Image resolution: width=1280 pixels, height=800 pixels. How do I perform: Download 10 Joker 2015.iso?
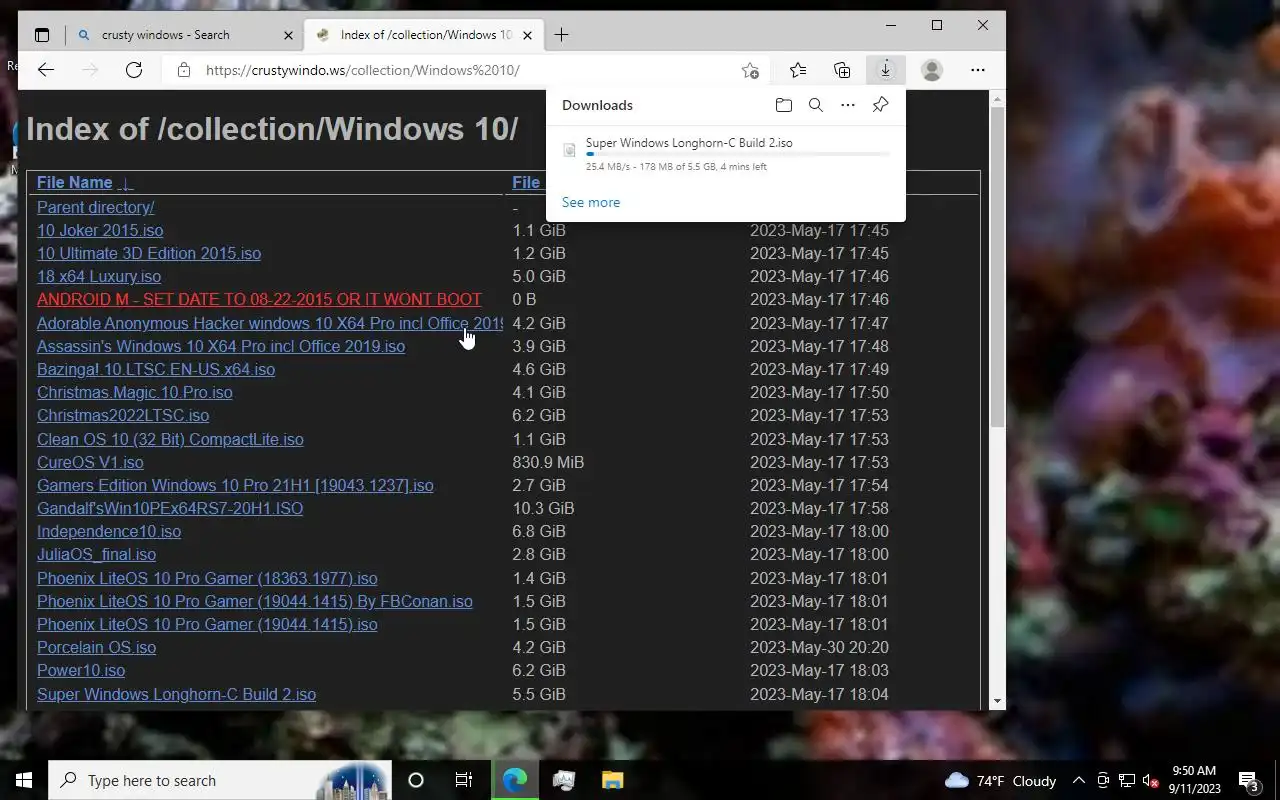tap(100, 230)
